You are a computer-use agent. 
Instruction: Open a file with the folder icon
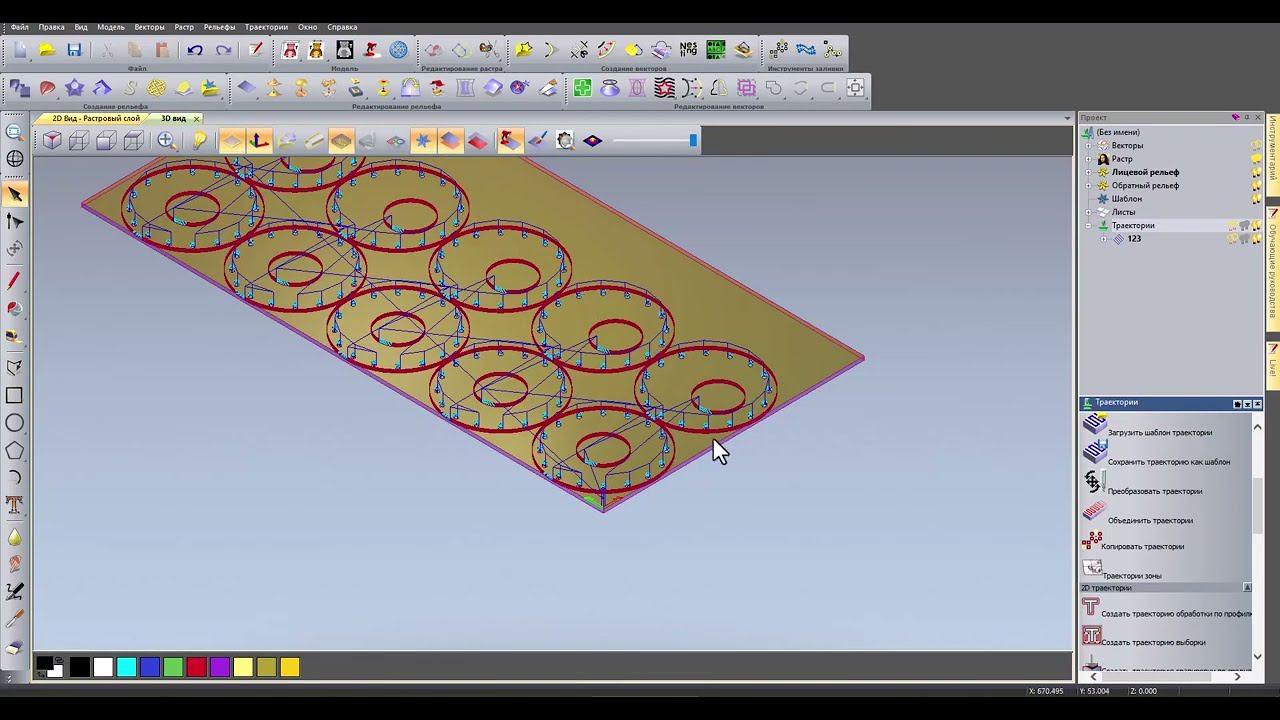coord(46,50)
